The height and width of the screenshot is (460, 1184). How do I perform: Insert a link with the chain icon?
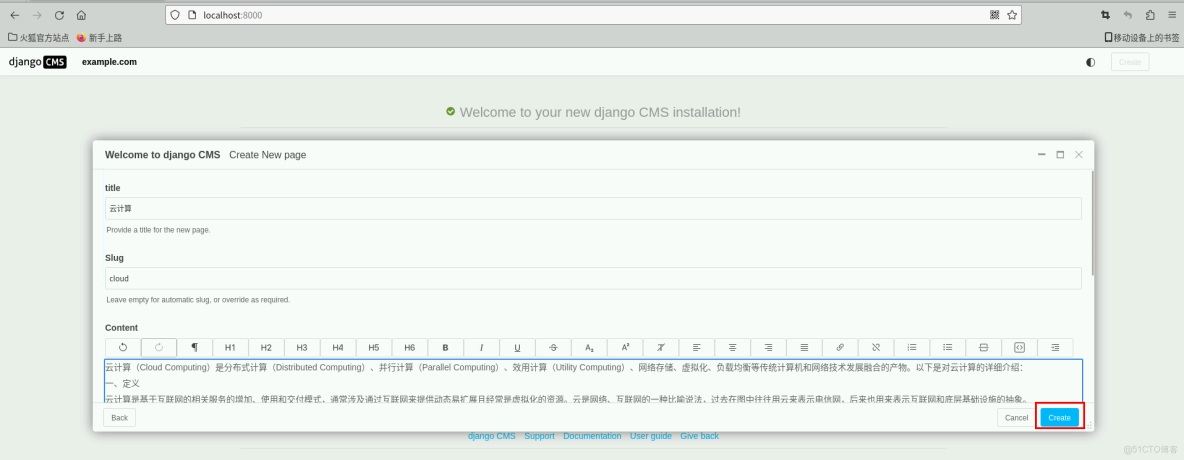tap(840, 347)
